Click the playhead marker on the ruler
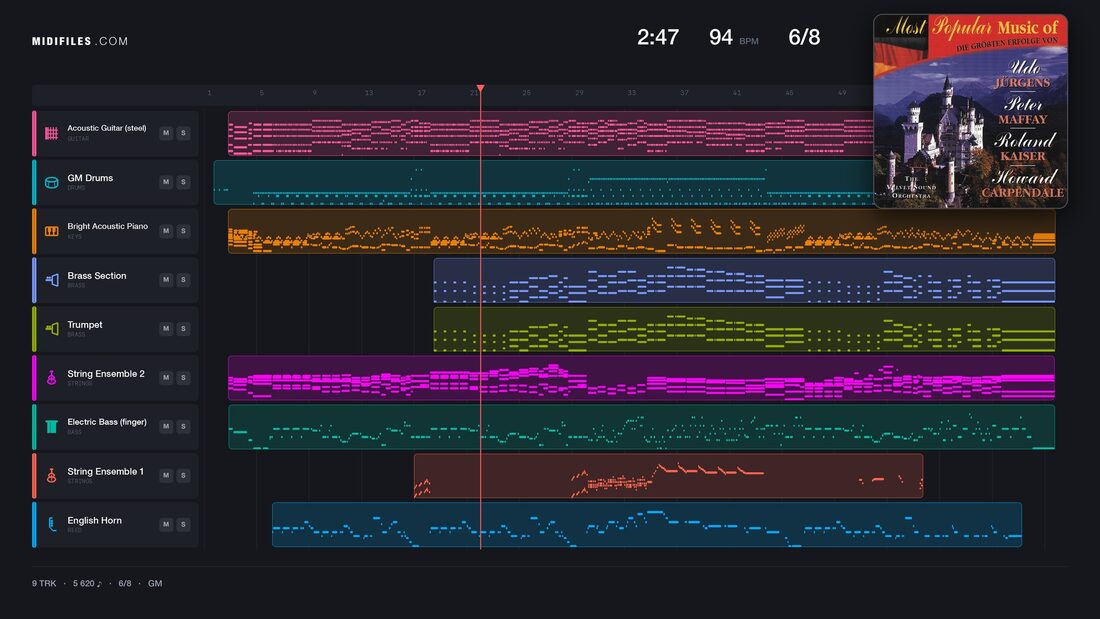The width and height of the screenshot is (1100, 619). tap(481, 88)
